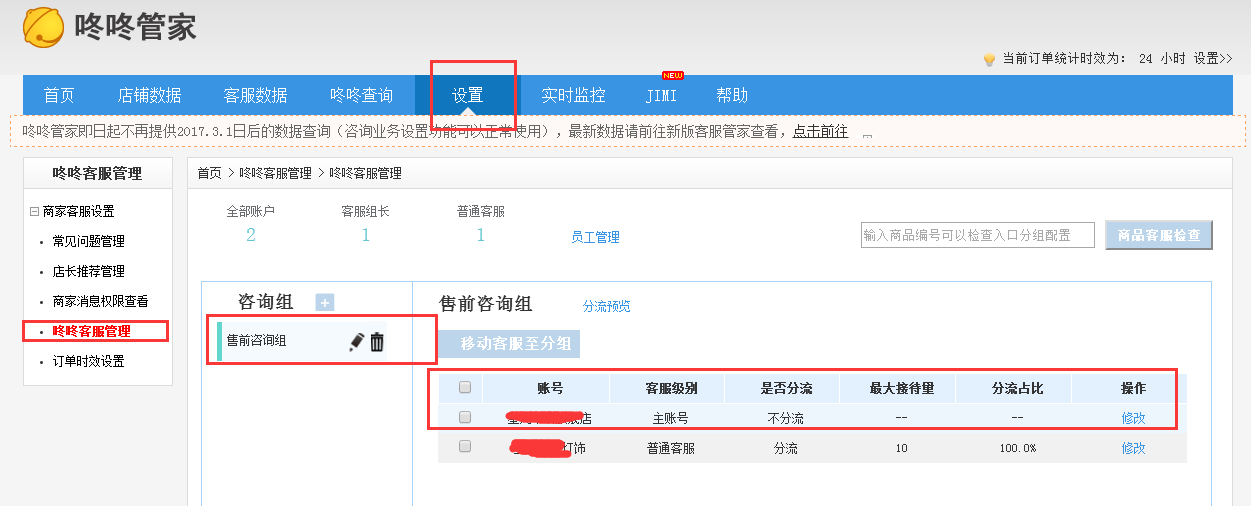Image resolution: width=1251 pixels, height=506 pixels.
Task: Click the 普通客服 count 1
Action: (481, 236)
